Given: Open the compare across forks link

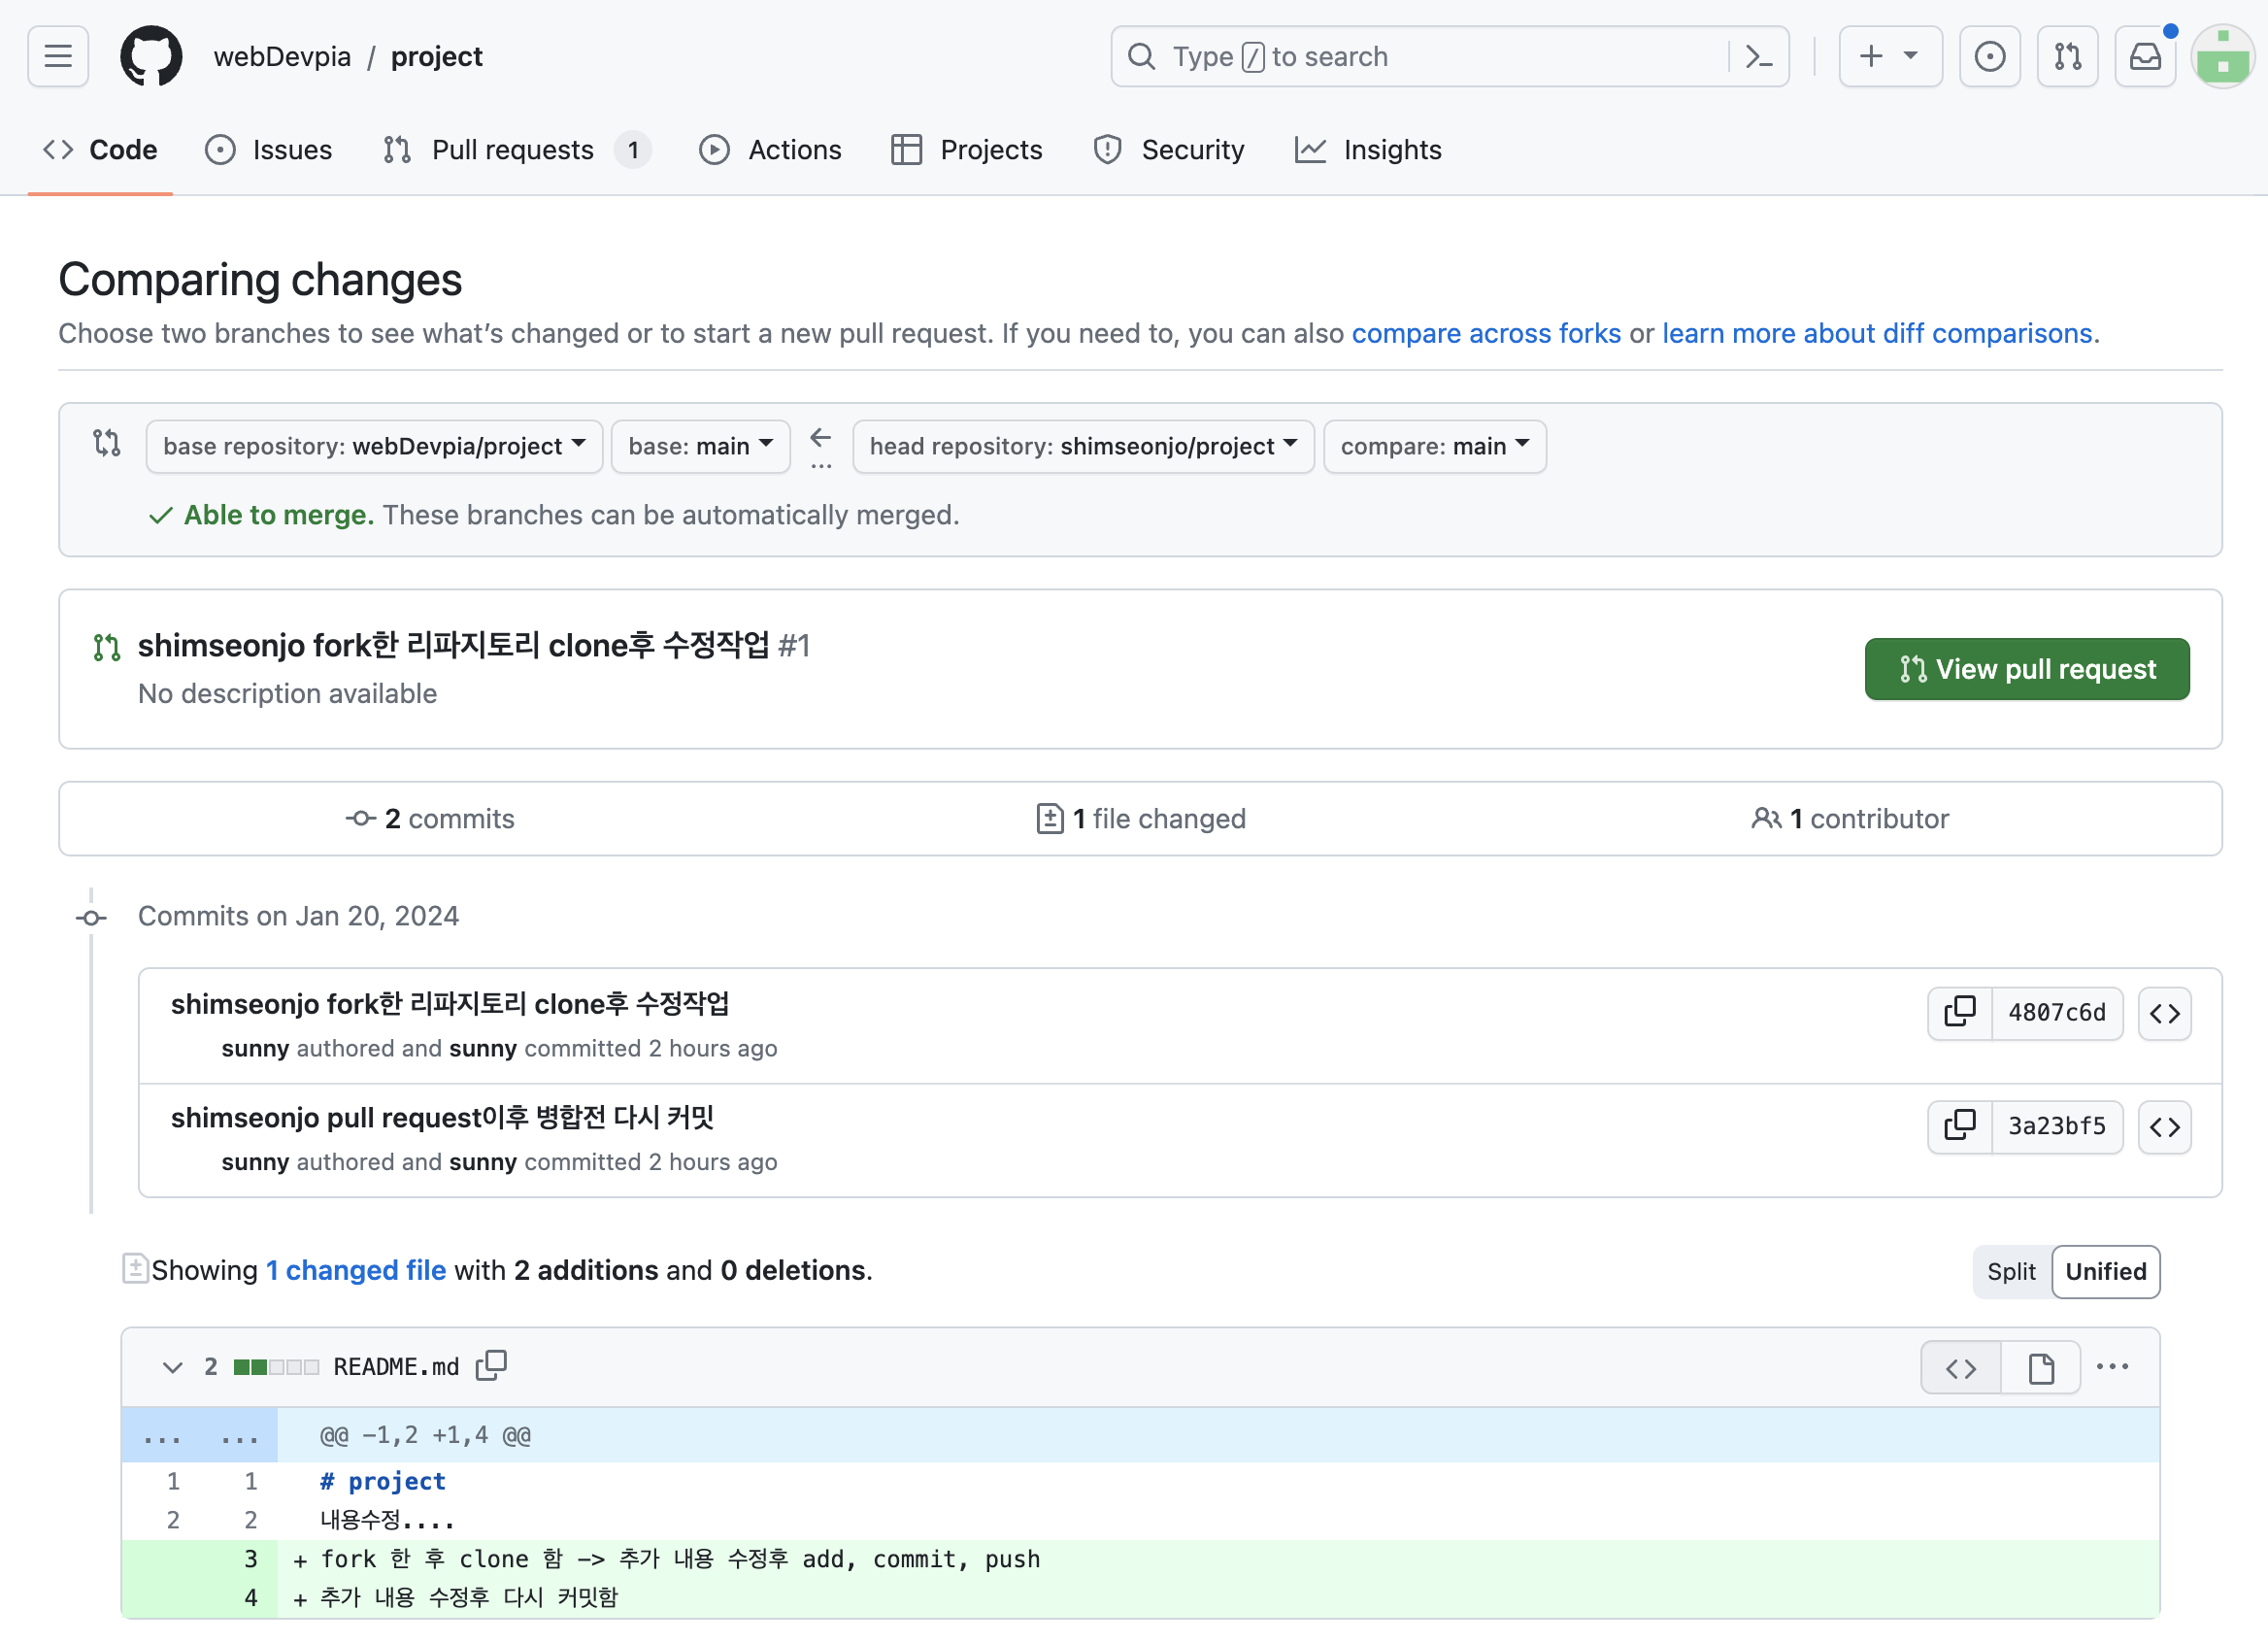Looking at the screenshot, I should pos(1487,333).
